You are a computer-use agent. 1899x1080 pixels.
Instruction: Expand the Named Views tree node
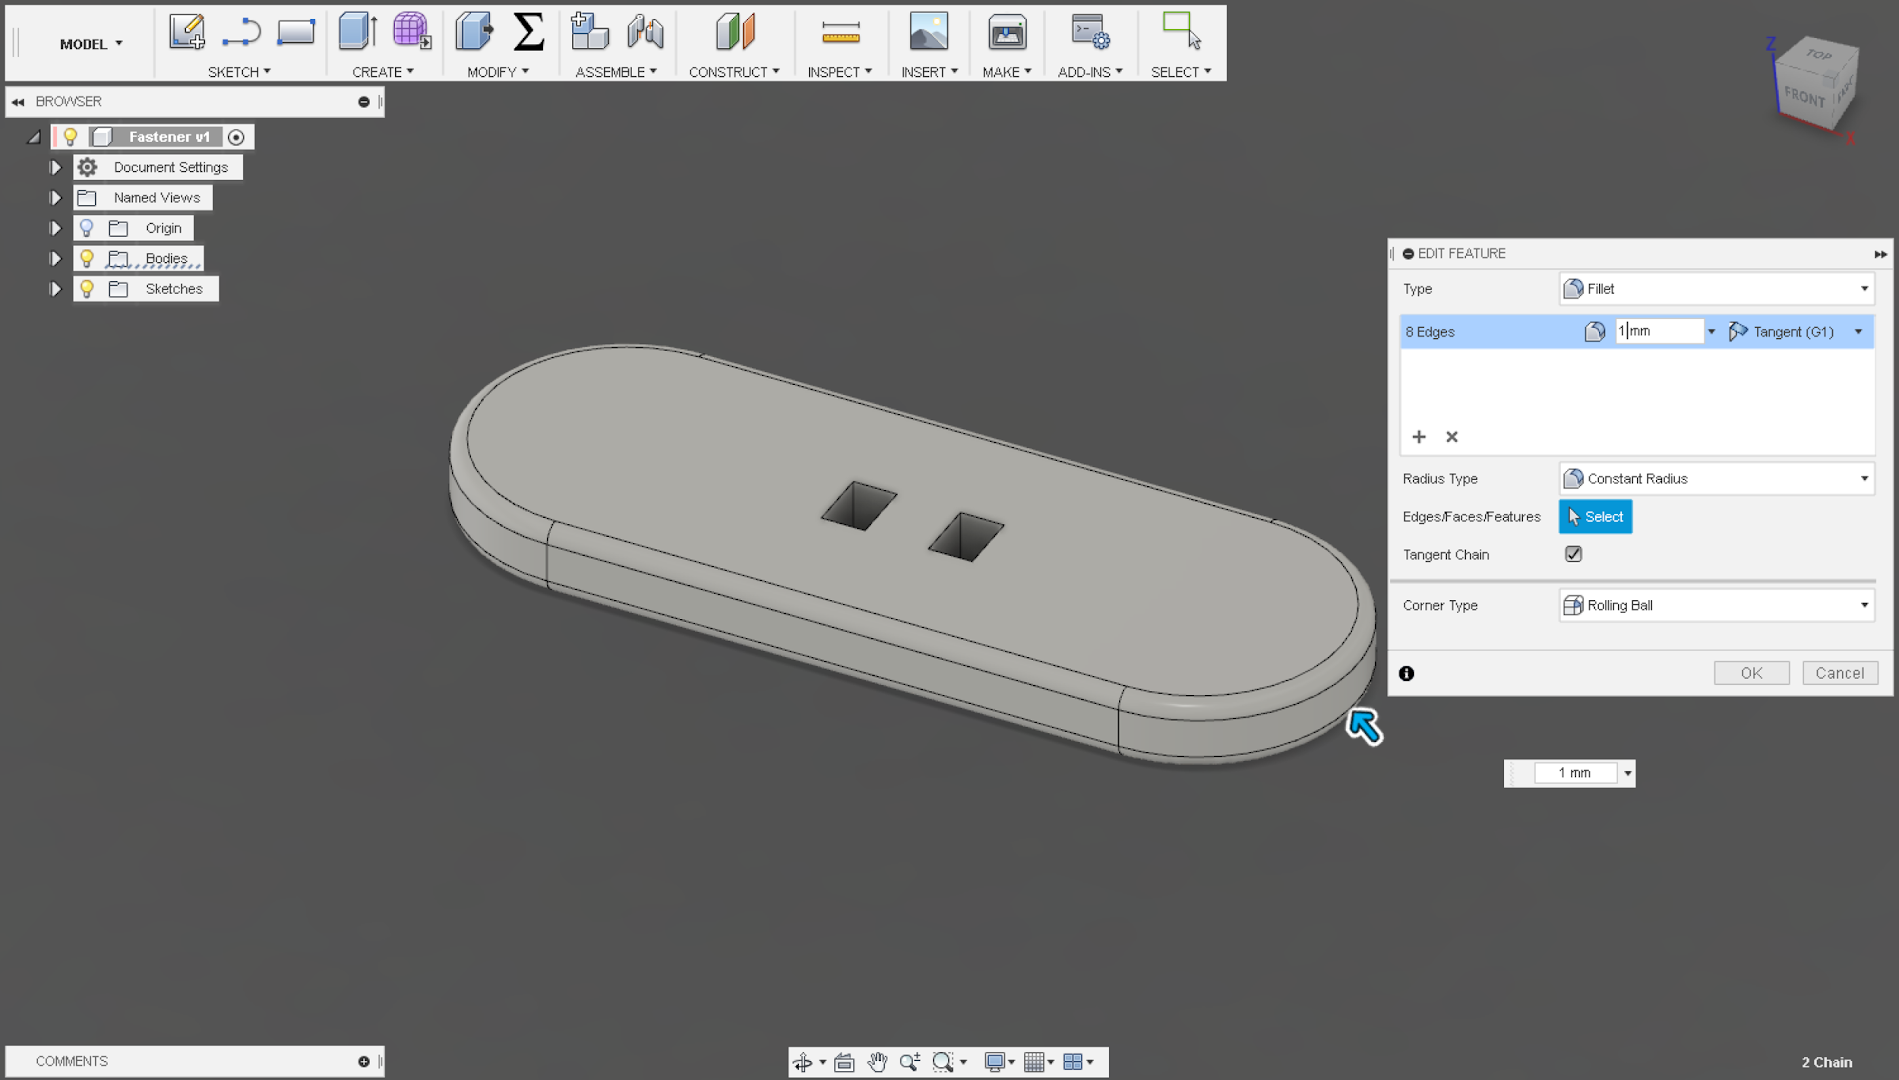(x=56, y=198)
